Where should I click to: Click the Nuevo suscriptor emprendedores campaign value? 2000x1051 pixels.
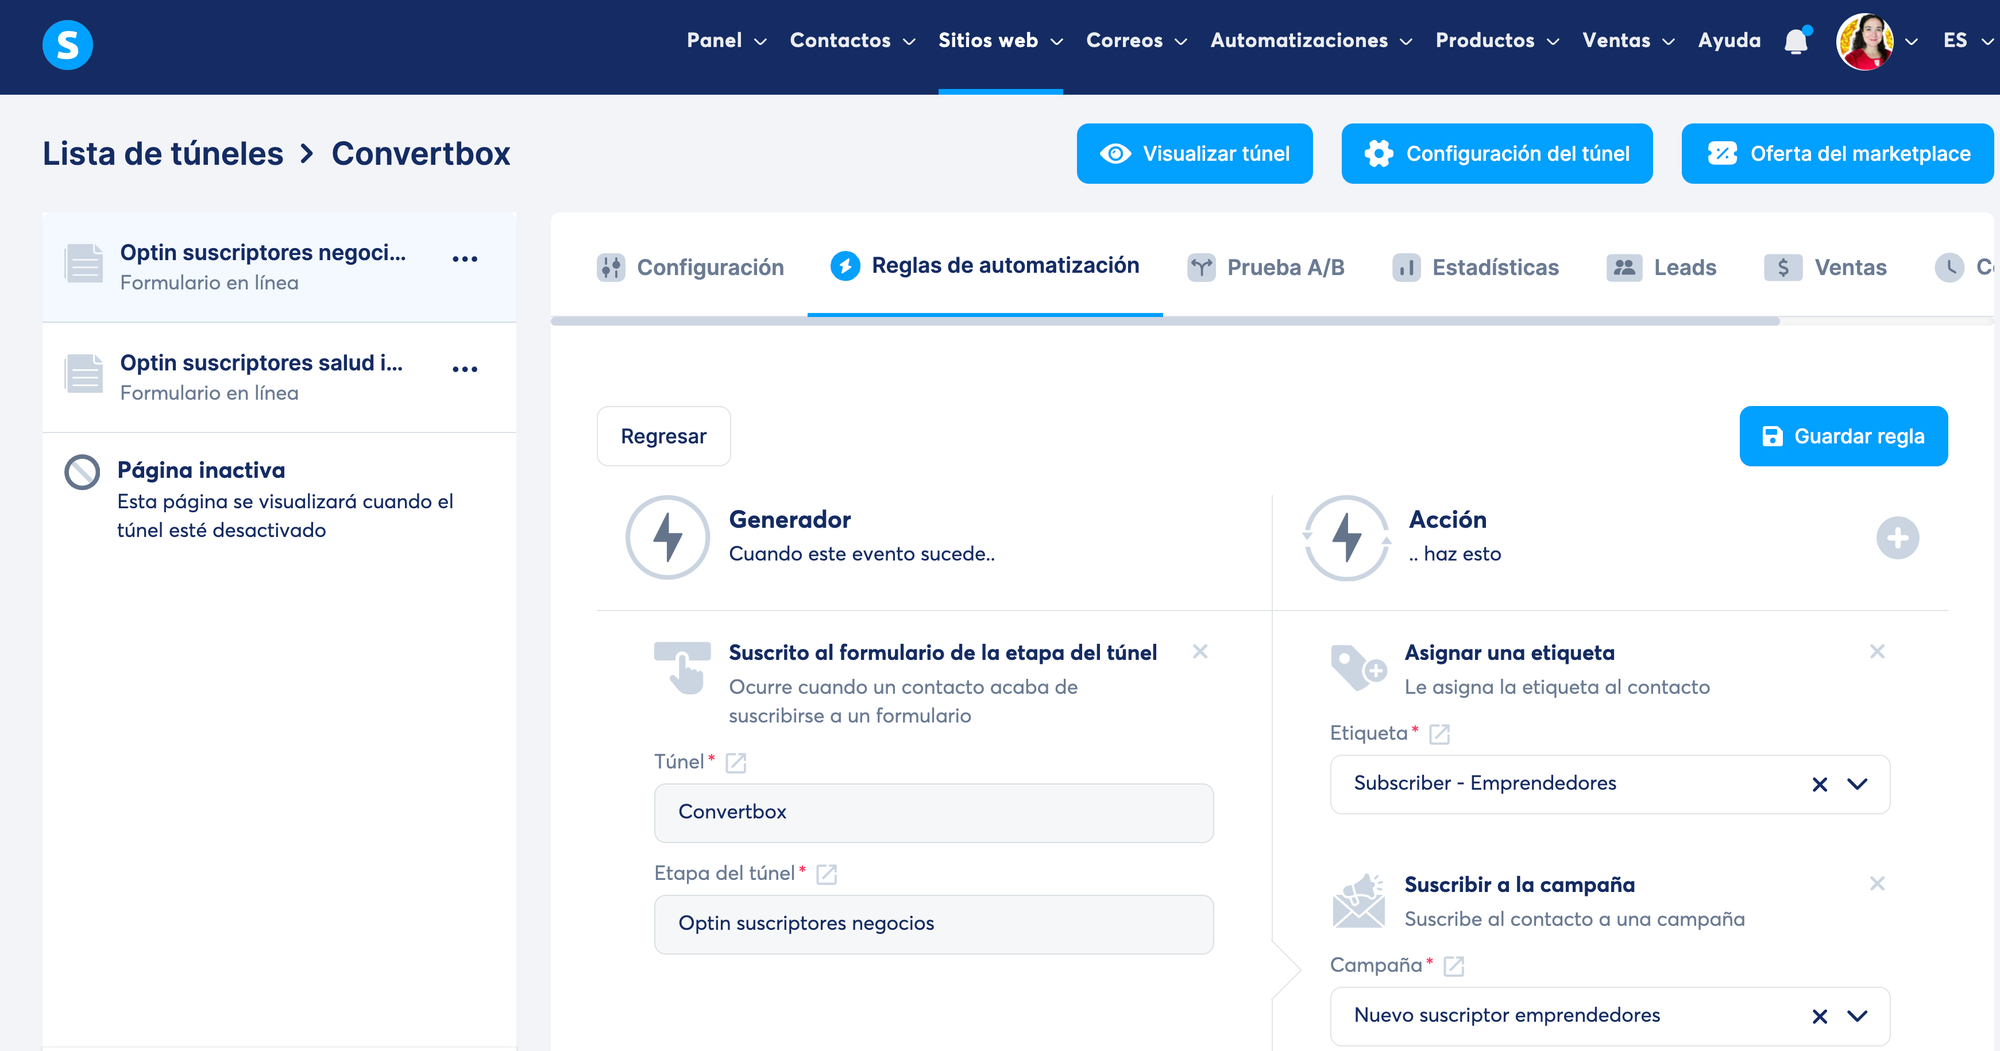click(1507, 1015)
